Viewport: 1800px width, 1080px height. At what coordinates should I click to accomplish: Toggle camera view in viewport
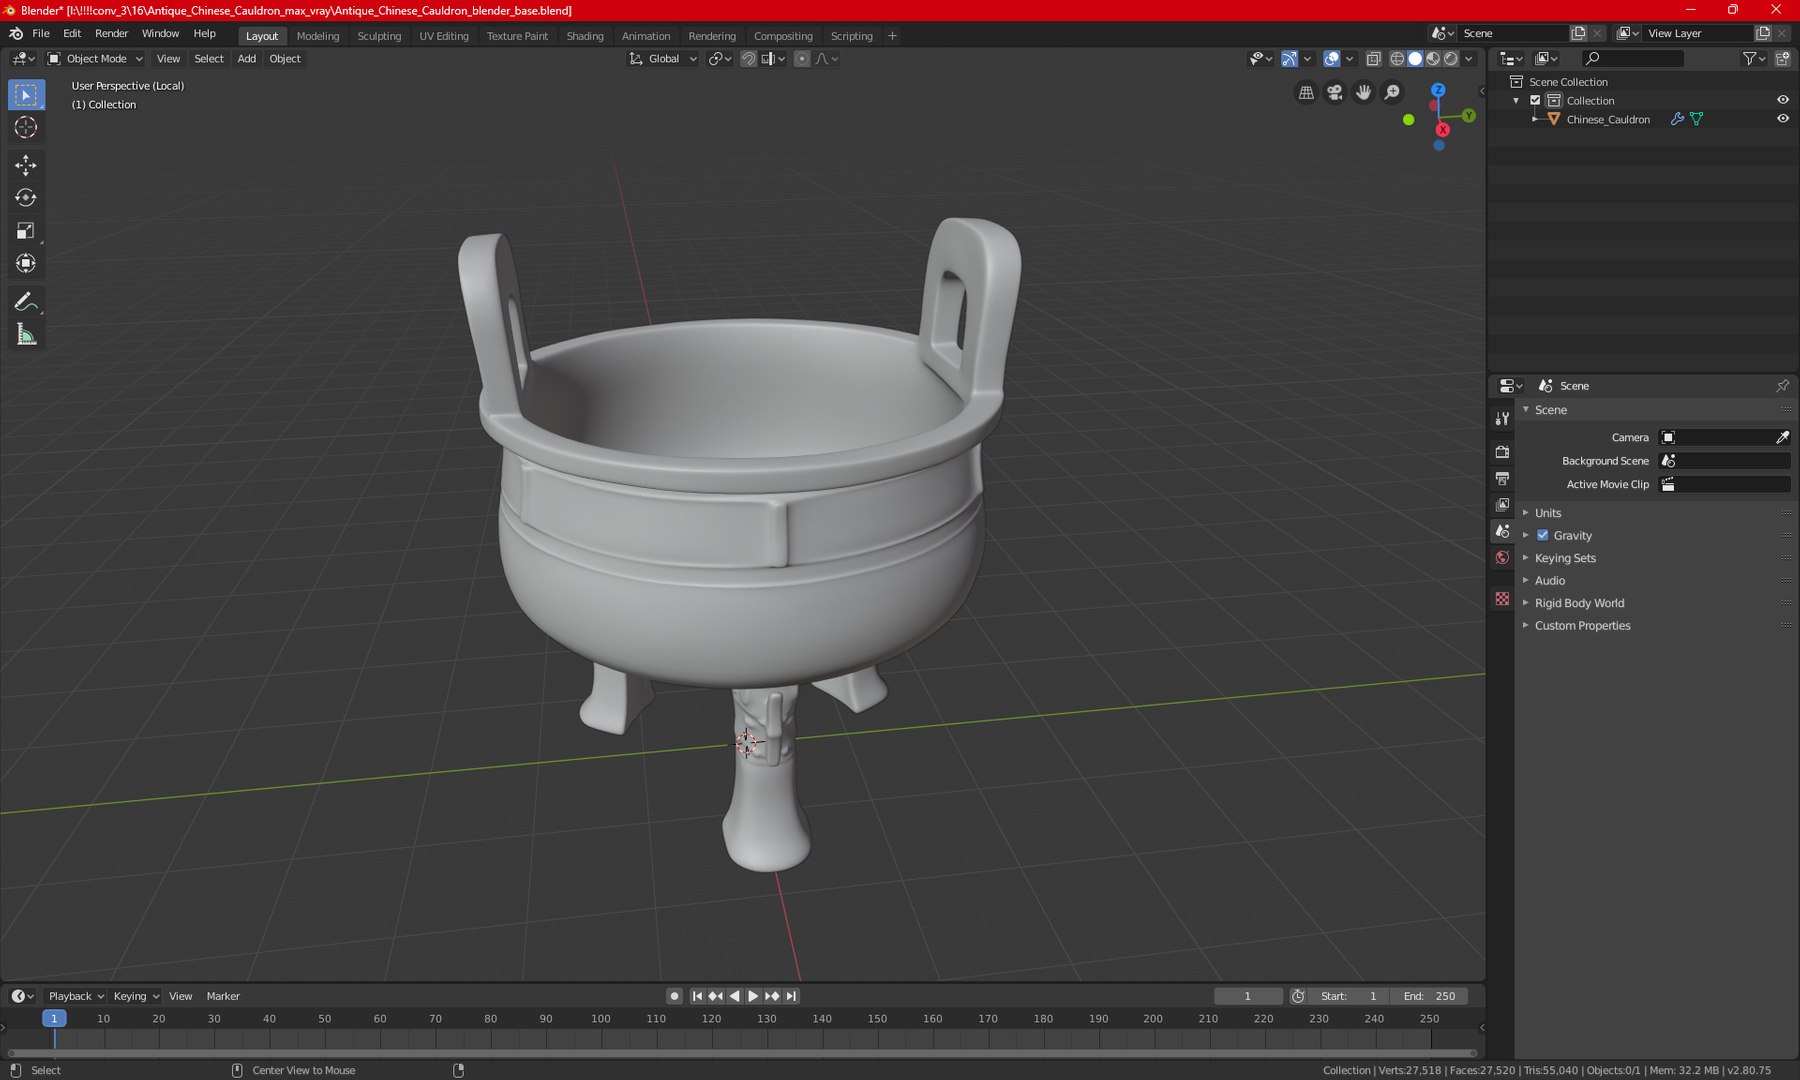click(x=1335, y=93)
